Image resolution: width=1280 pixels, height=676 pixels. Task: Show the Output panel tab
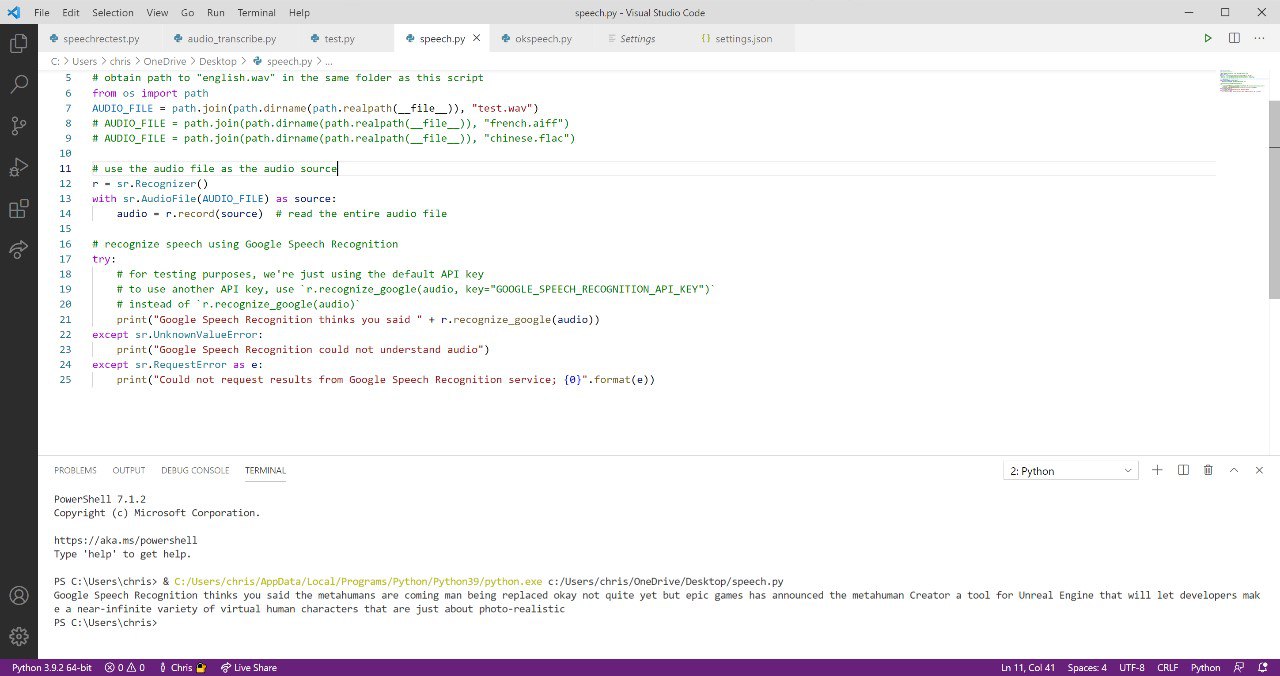(129, 470)
